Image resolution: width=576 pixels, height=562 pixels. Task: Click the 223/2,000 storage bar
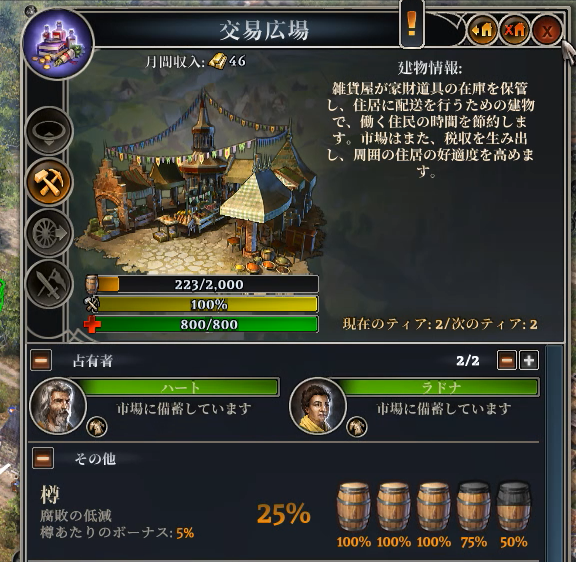[x=201, y=284]
